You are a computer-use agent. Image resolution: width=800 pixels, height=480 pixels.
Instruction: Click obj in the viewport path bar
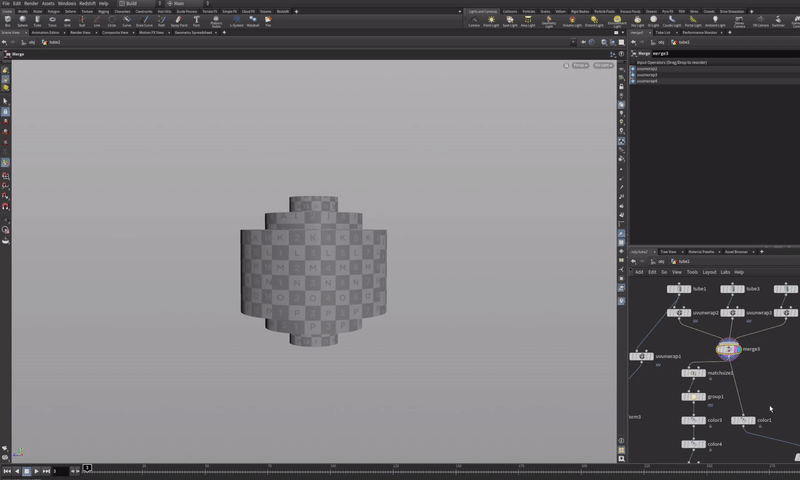click(x=32, y=42)
